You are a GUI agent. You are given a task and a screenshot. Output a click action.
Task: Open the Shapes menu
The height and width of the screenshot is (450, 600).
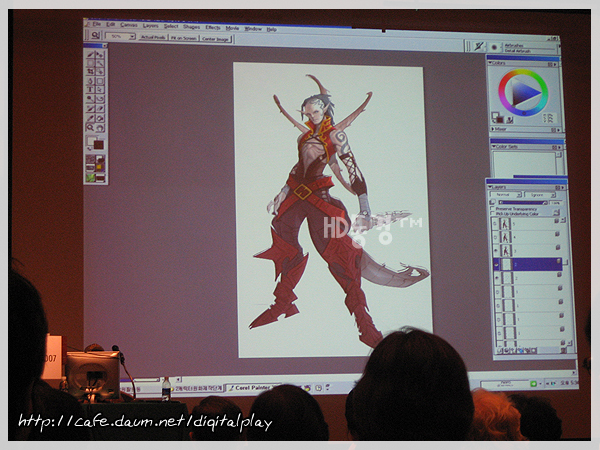191,27
